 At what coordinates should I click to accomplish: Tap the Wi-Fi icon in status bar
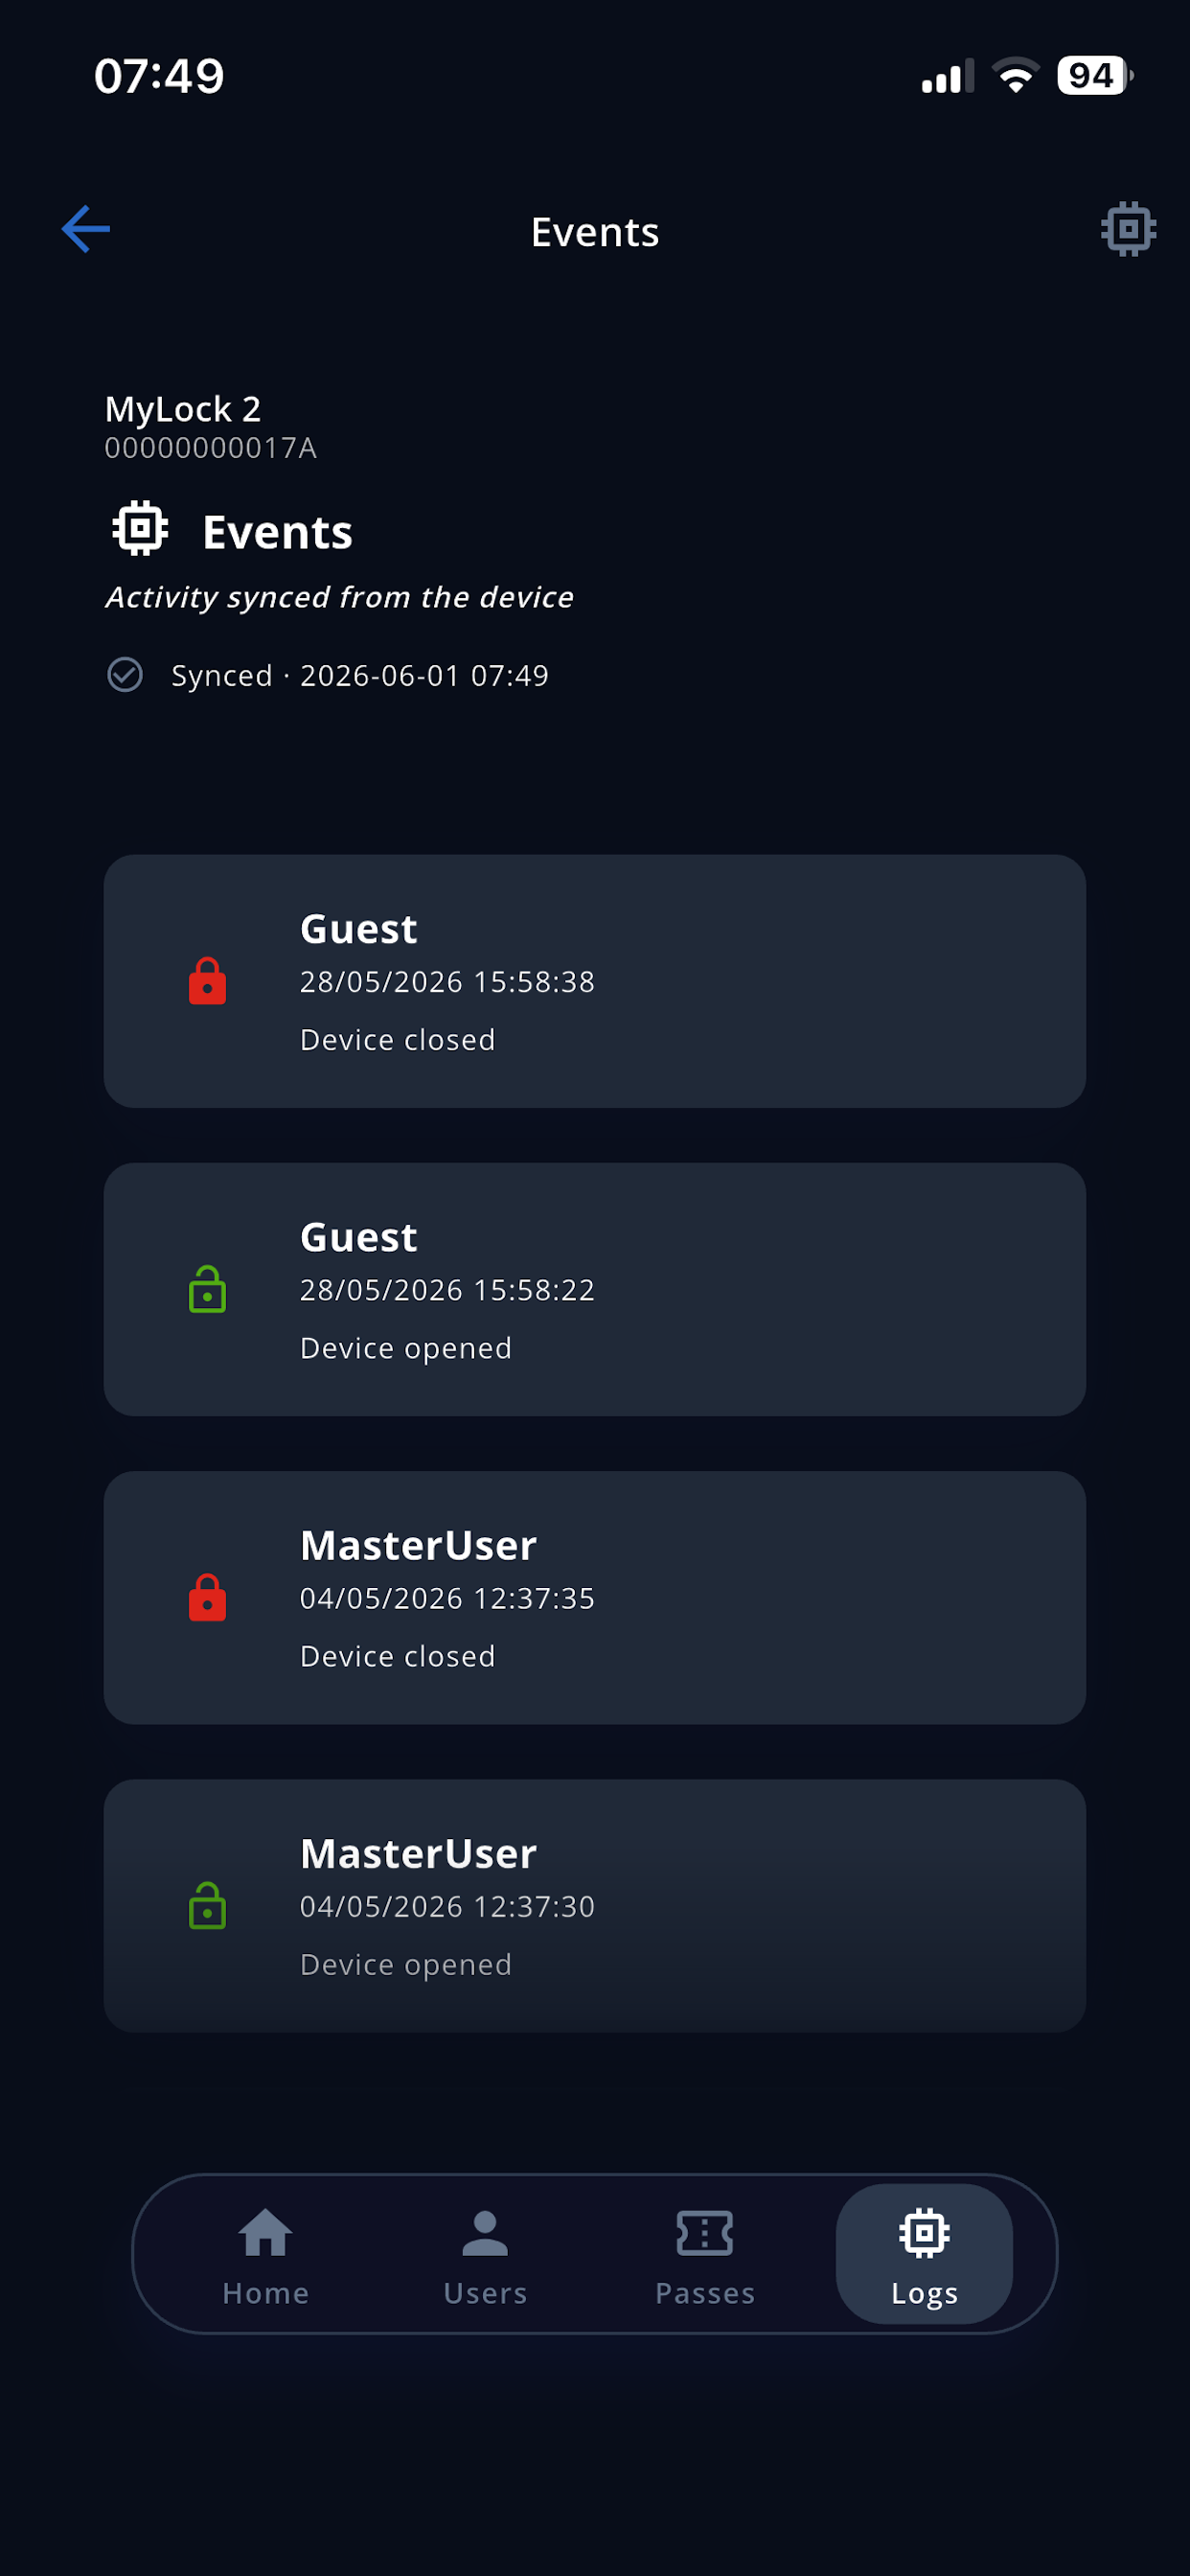pos(1015,76)
